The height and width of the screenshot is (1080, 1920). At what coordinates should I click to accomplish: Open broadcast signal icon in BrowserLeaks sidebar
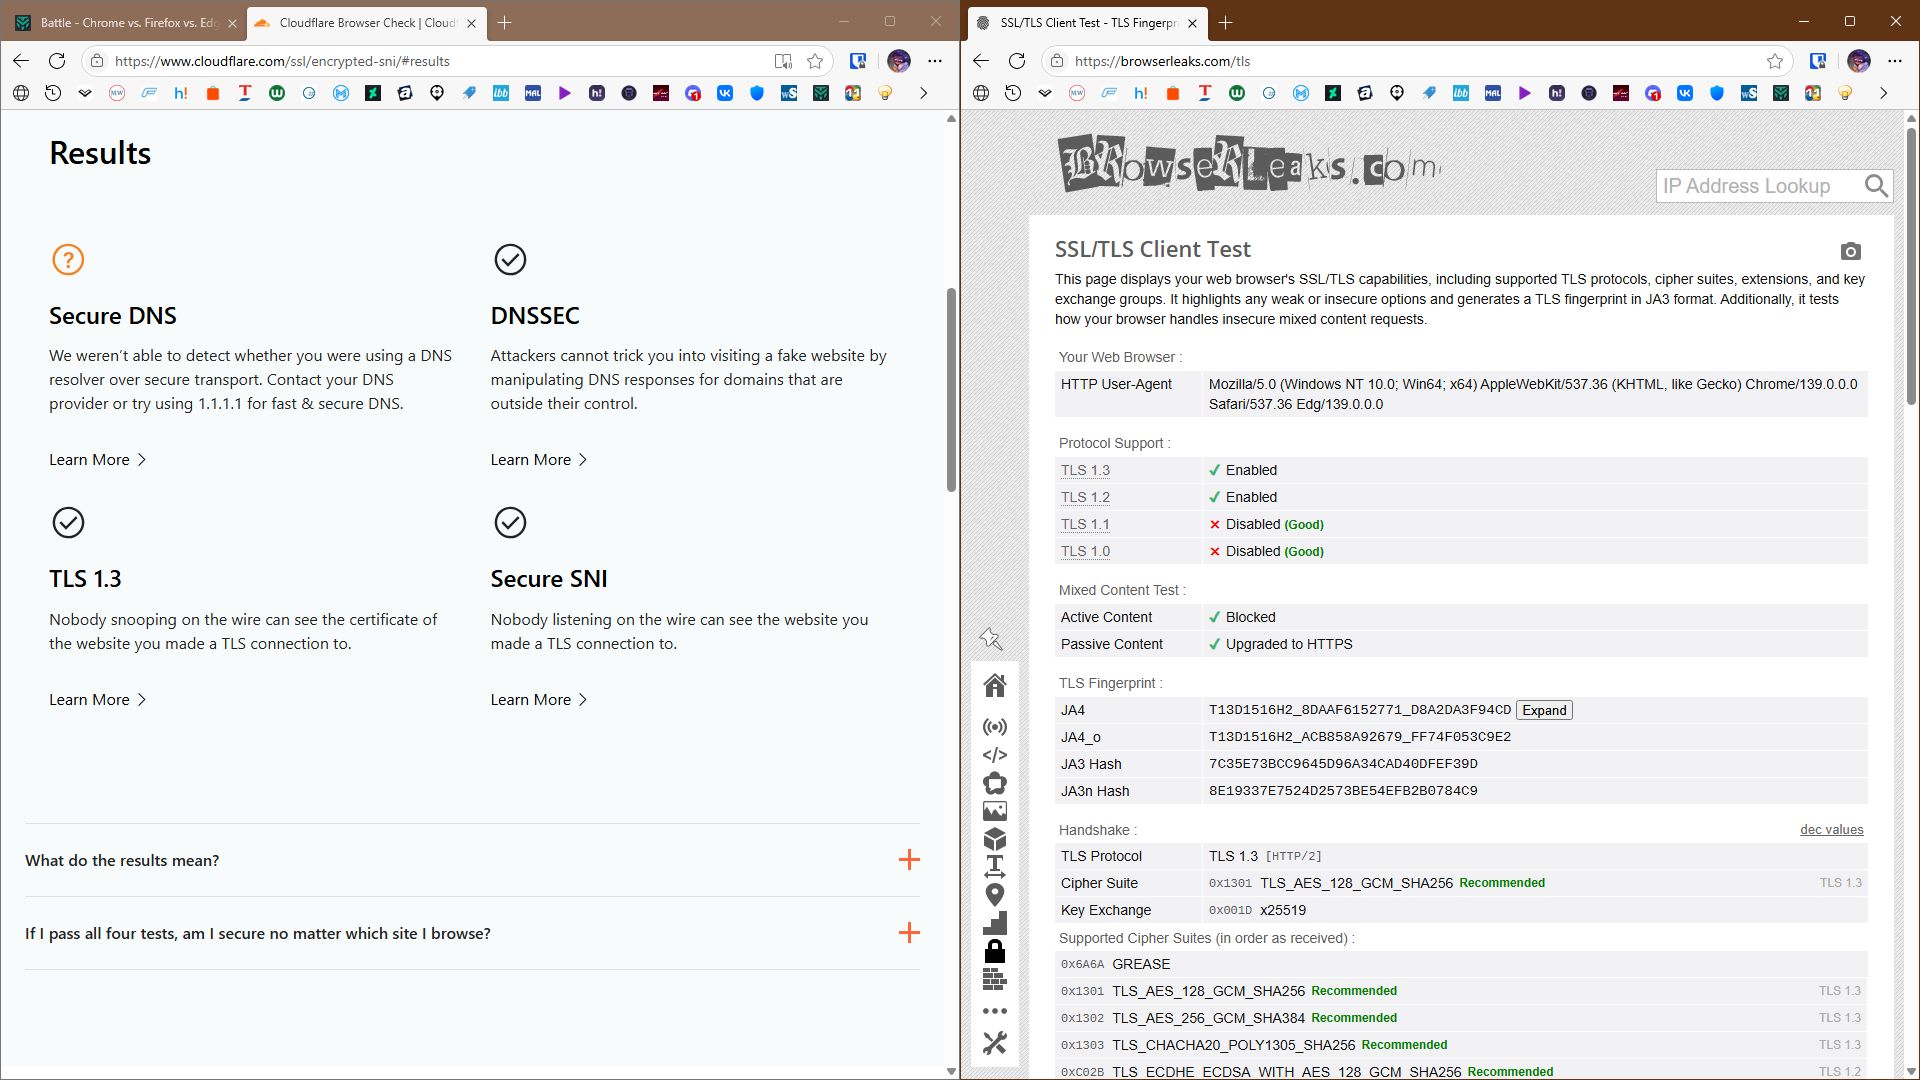994,727
